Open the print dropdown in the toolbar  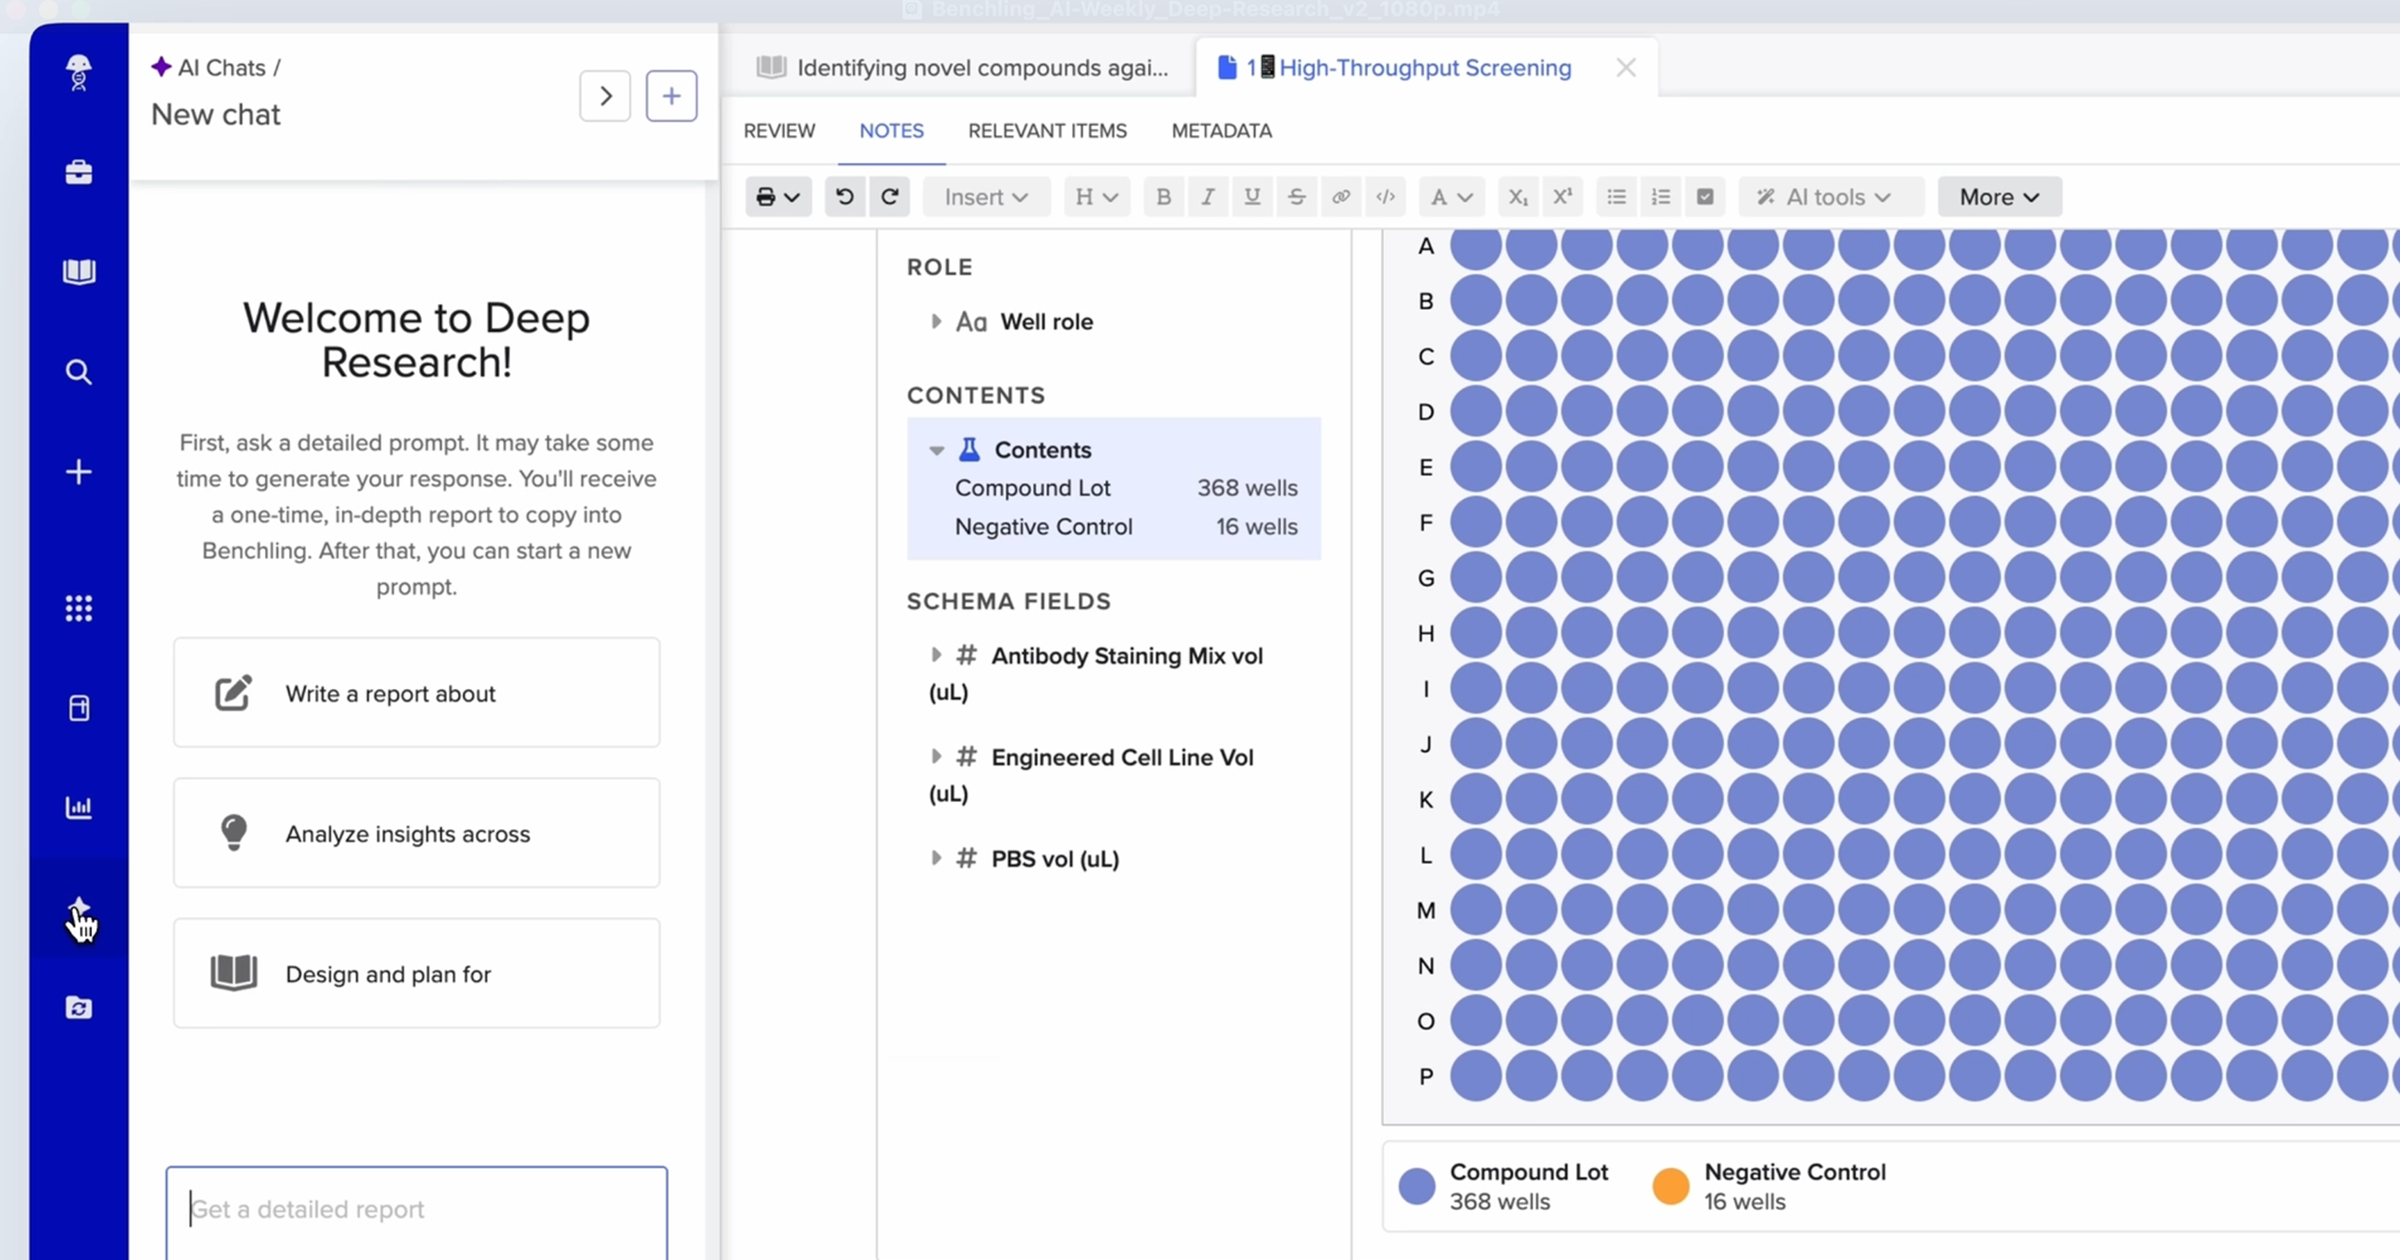(778, 197)
